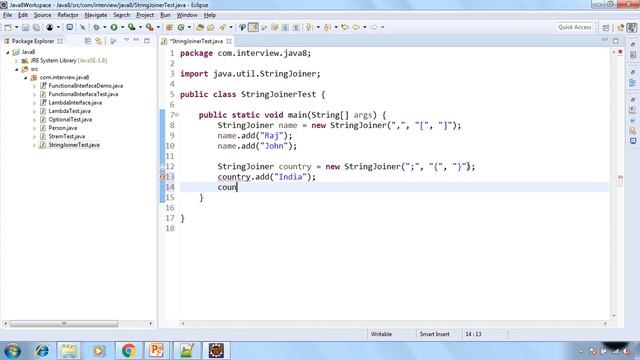This screenshot has width=640, height=360.
Task: Open dropdown arrow next to Debug icon
Action: 104,27
